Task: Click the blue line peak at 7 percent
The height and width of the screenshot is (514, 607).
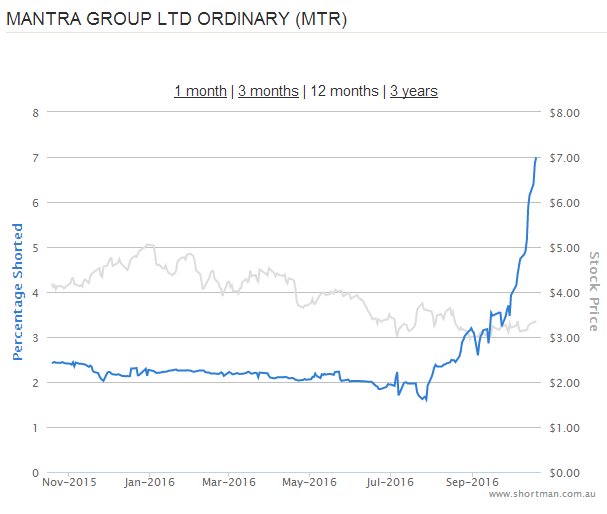Action: (536, 158)
